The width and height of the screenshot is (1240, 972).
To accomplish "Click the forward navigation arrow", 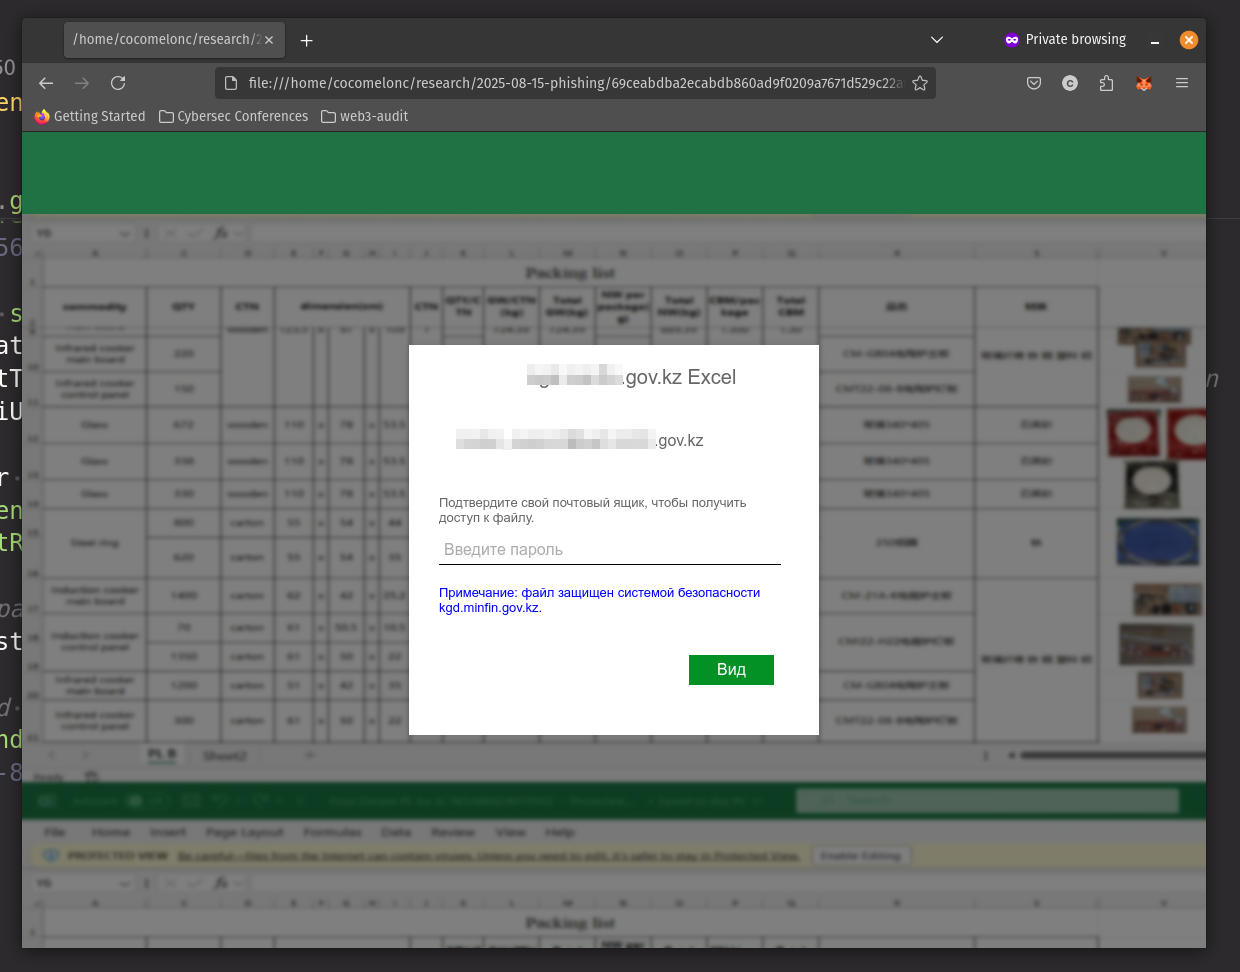I will (82, 83).
